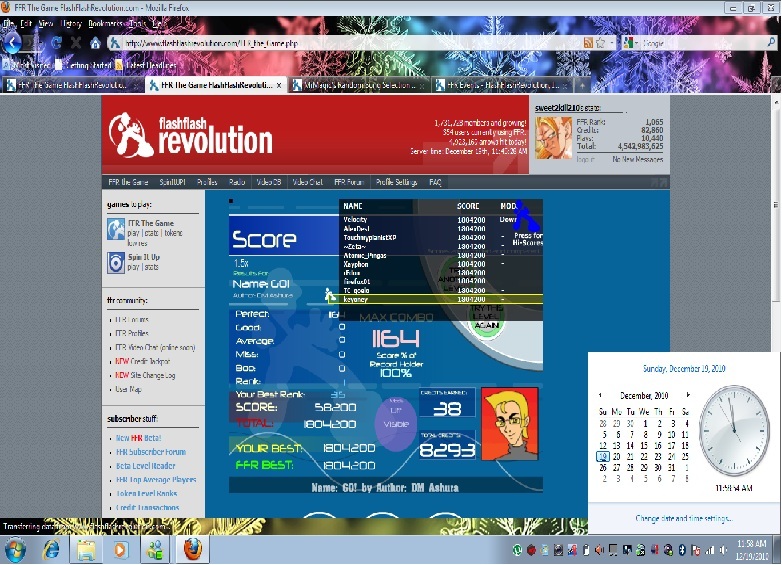Open the RSS feed icon in address bar

point(588,43)
